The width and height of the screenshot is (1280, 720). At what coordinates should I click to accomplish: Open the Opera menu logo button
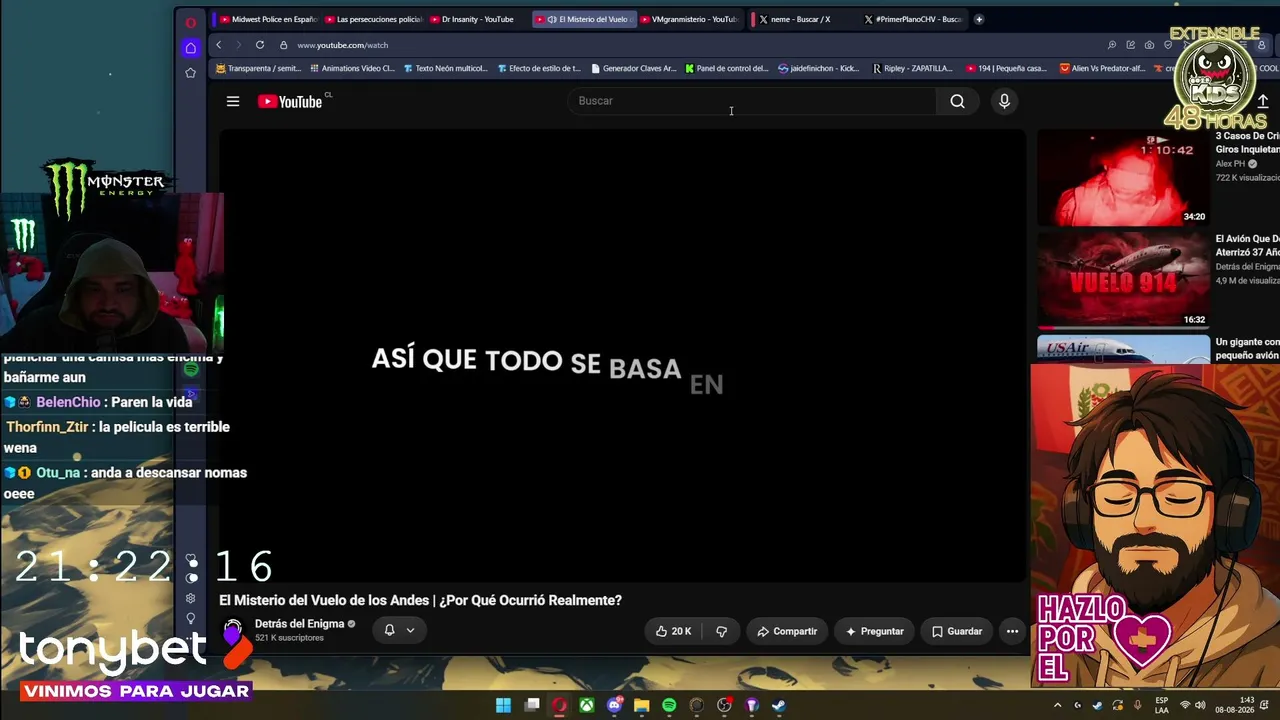coord(190,22)
